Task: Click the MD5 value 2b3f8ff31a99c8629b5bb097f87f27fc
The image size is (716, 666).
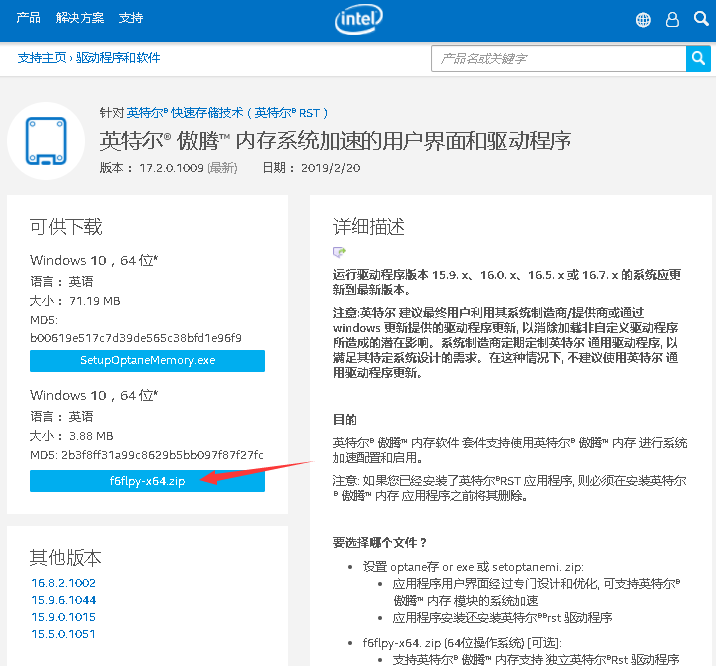Action: (x=162, y=455)
